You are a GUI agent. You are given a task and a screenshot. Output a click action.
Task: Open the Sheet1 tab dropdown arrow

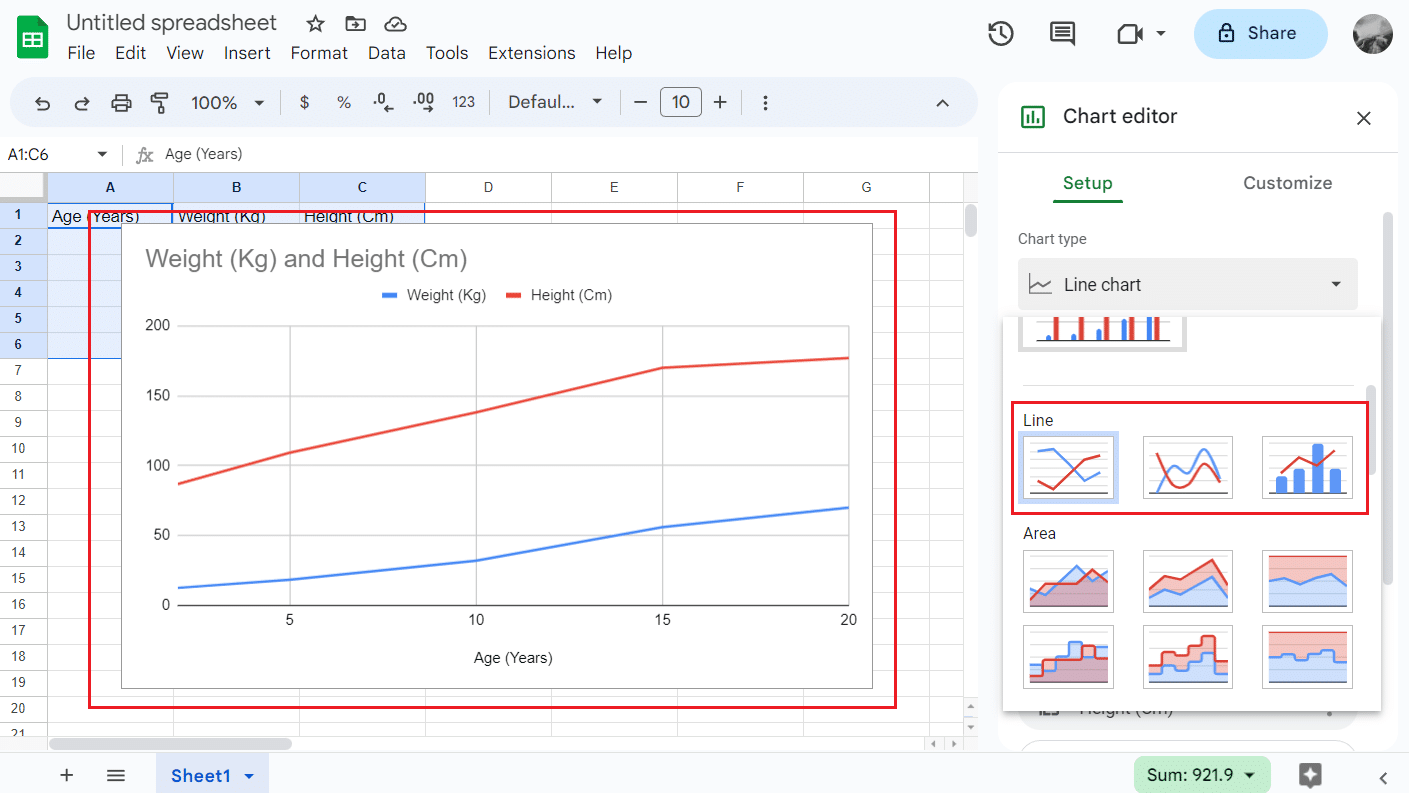pyautogui.click(x=249, y=777)
